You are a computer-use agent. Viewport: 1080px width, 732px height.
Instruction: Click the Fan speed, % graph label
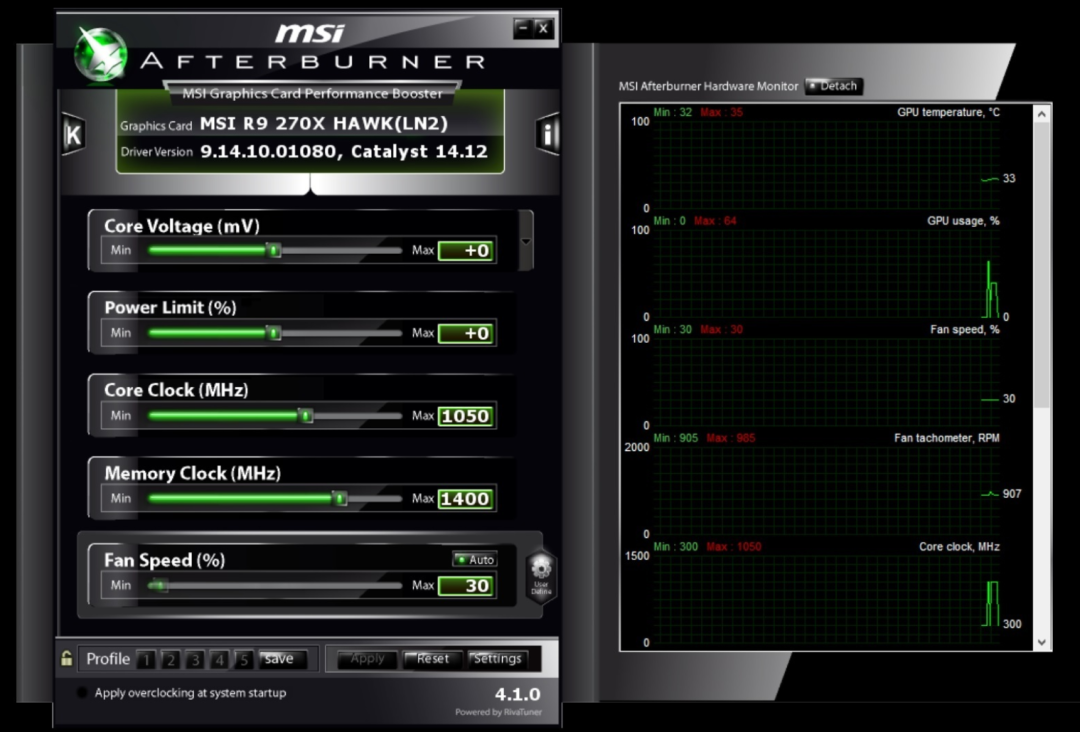coord(964,330)
